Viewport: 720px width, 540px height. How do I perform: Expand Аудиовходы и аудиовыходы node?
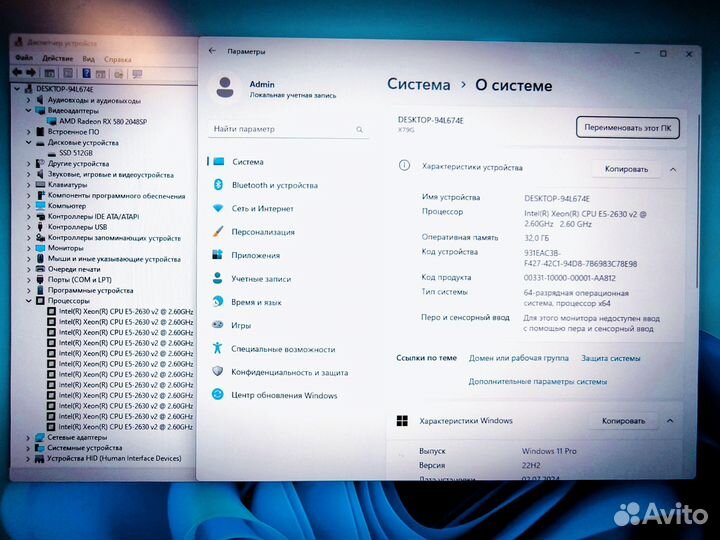click(28, 100)
